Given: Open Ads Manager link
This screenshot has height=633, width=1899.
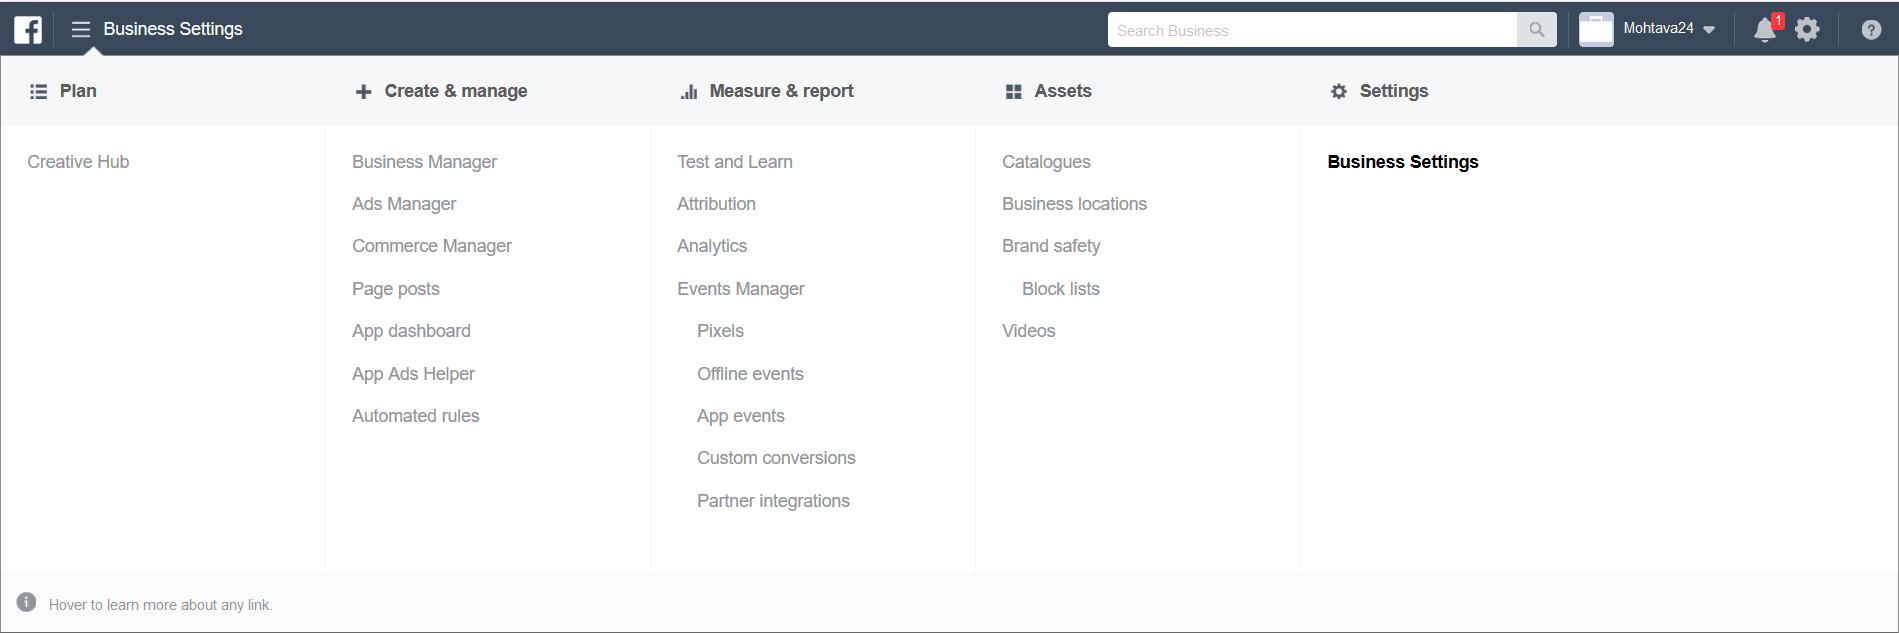Looking at the screenshot, I should click(404, 204).
